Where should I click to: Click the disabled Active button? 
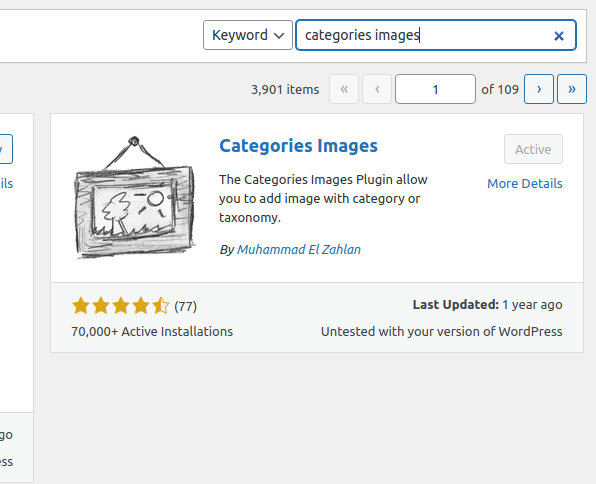(533, 149)
